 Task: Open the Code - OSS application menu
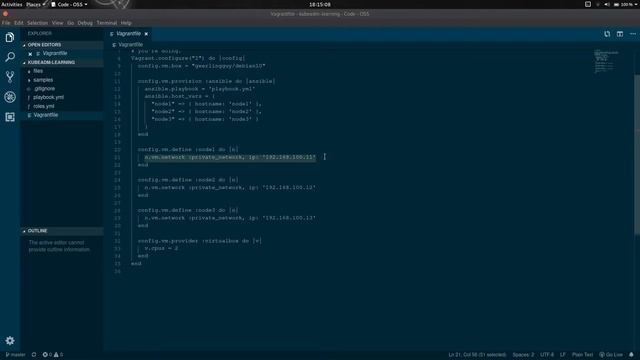[69, 4]
